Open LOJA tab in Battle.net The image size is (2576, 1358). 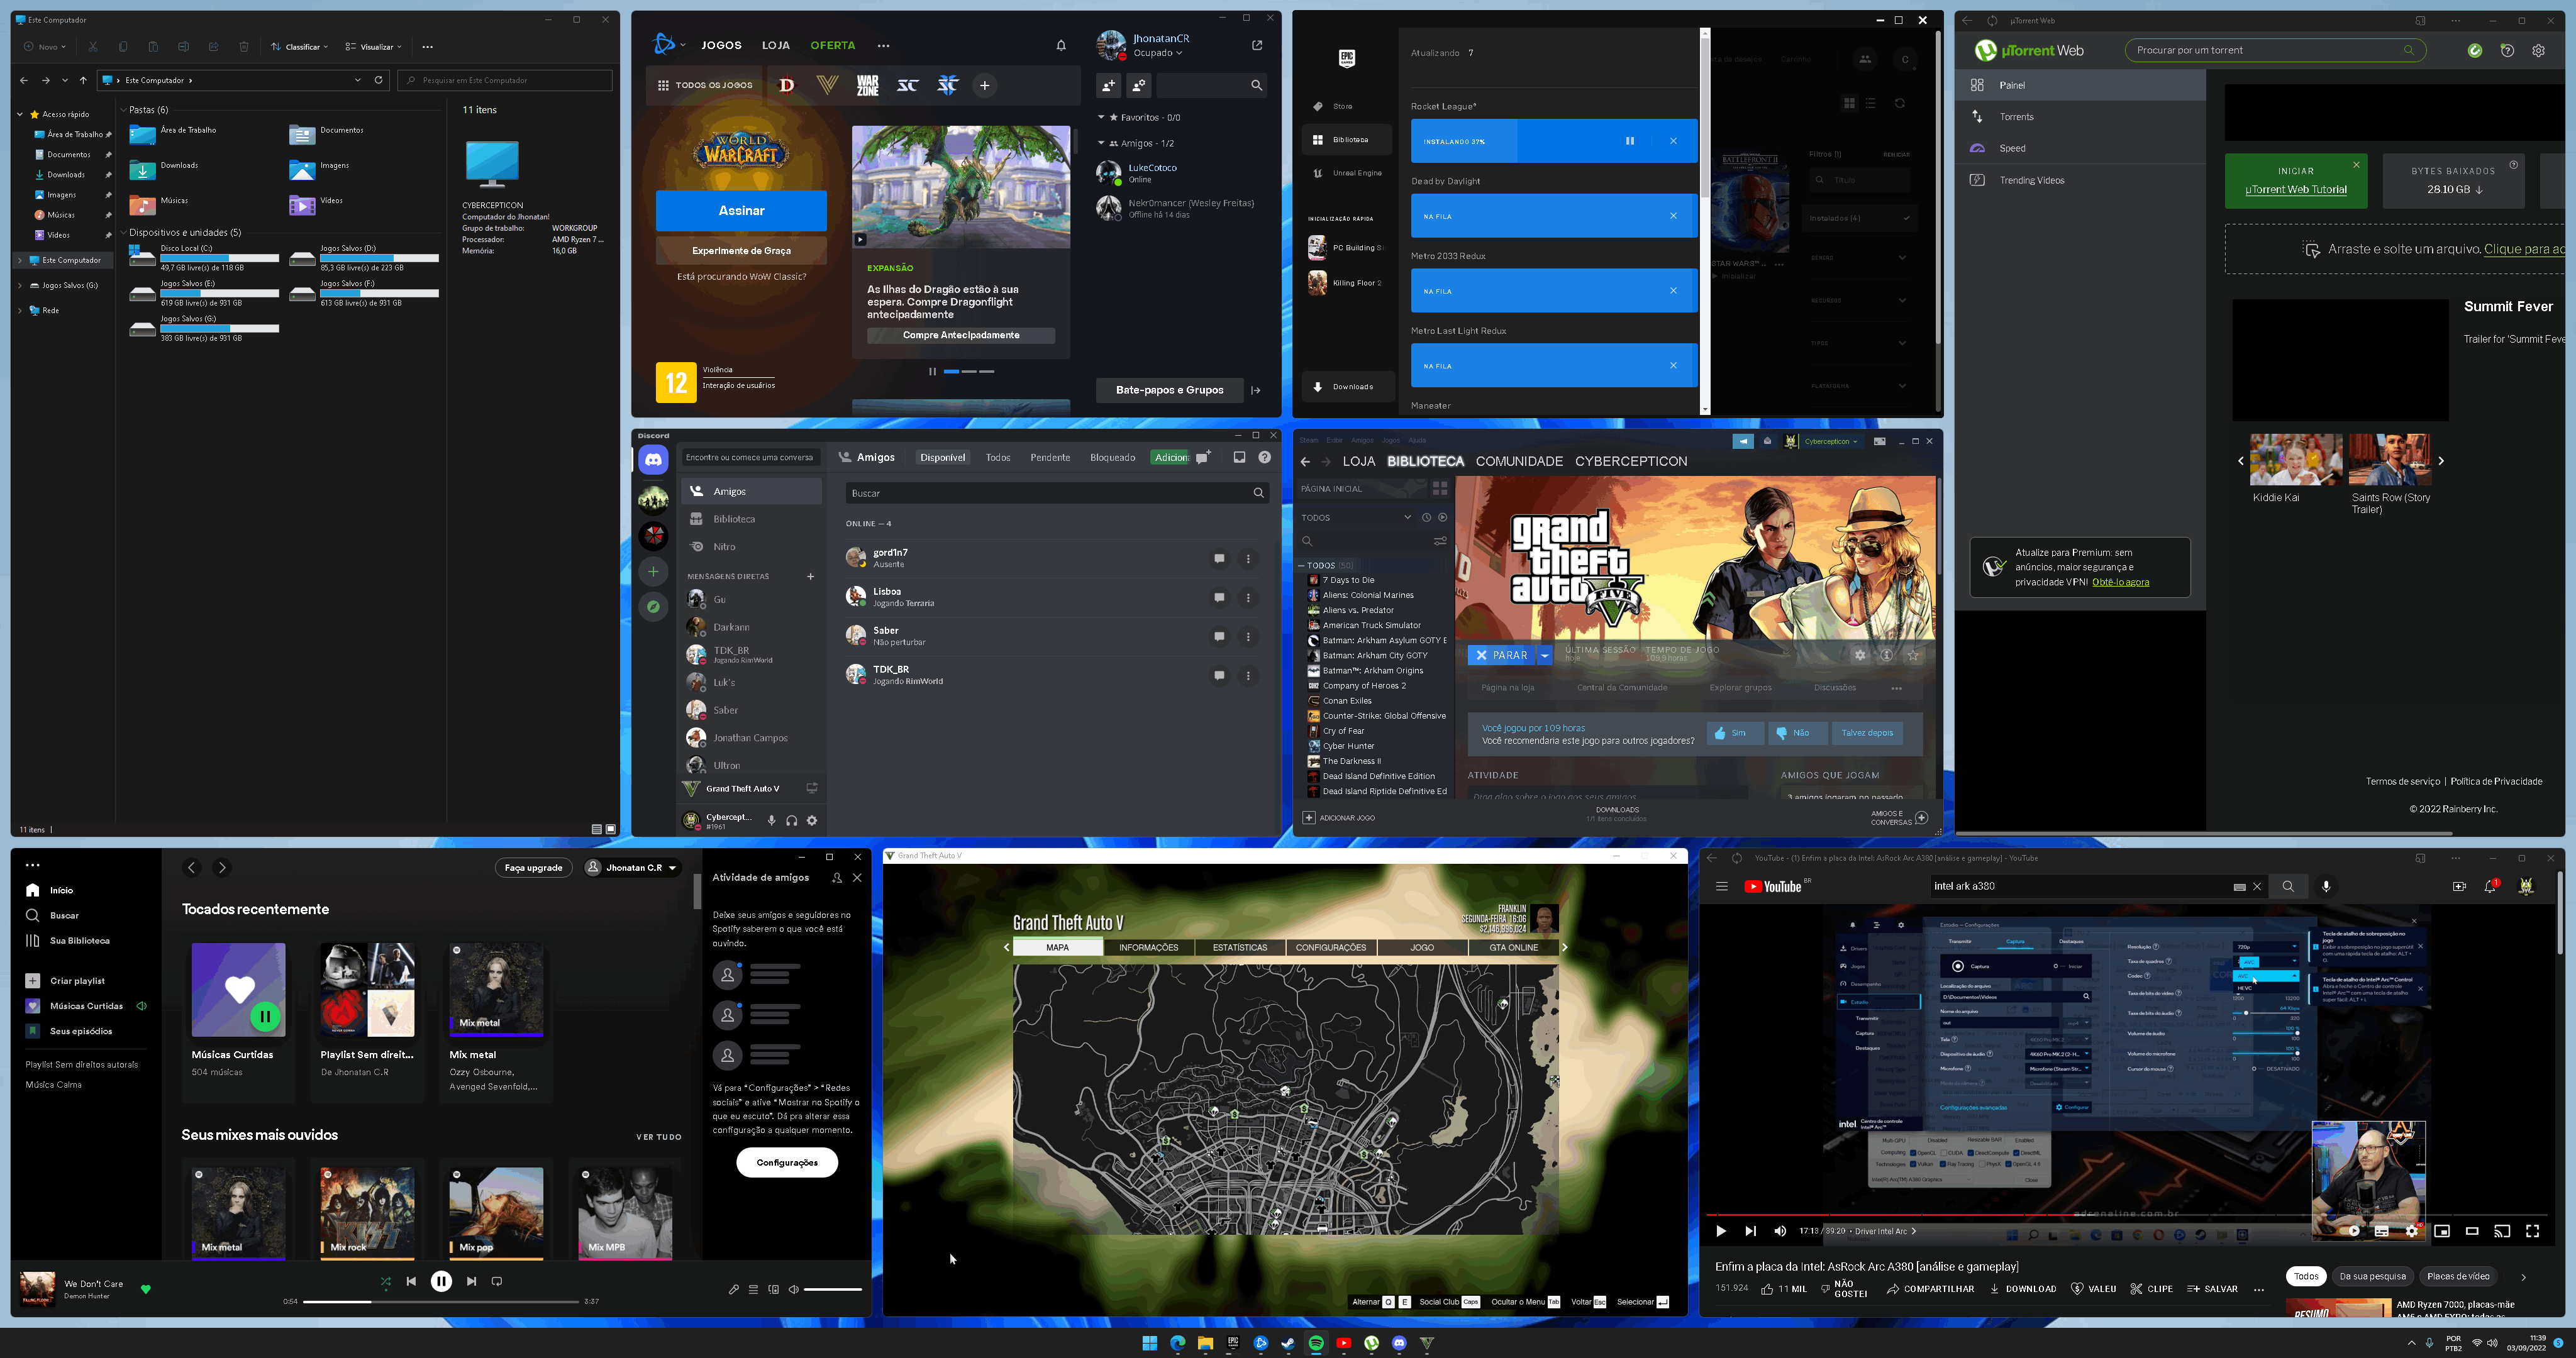coord(776,45)
